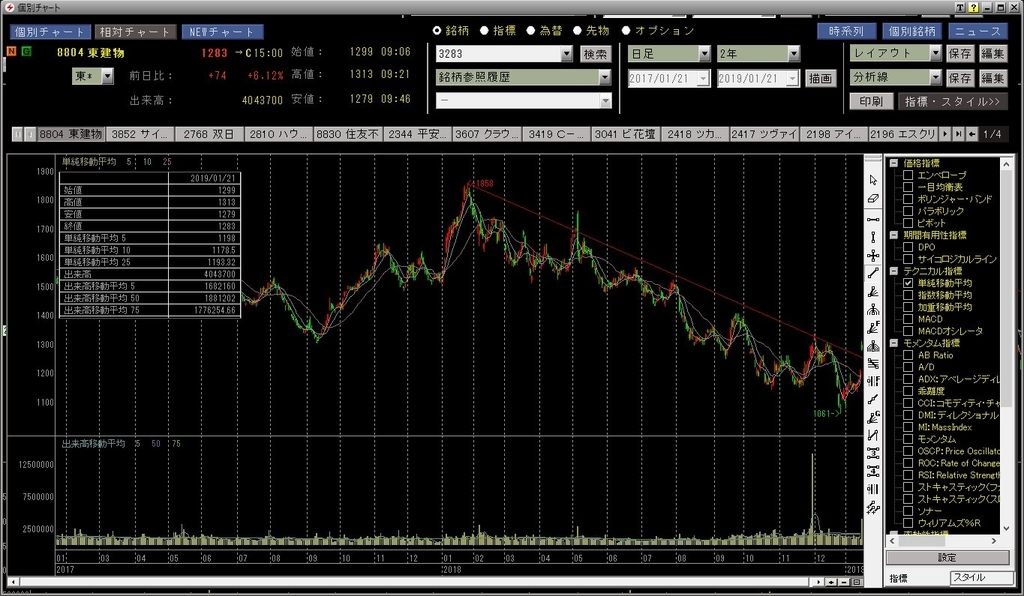
Task: Click the green G icon beside stock name
Action: pyautogui.click(x=27, y=51)
